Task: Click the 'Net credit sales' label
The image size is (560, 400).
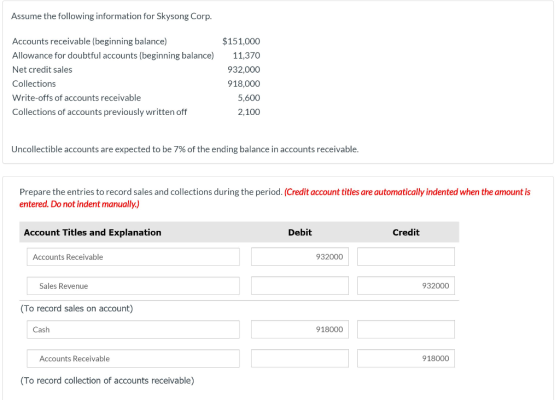Action: coord(42,70)
